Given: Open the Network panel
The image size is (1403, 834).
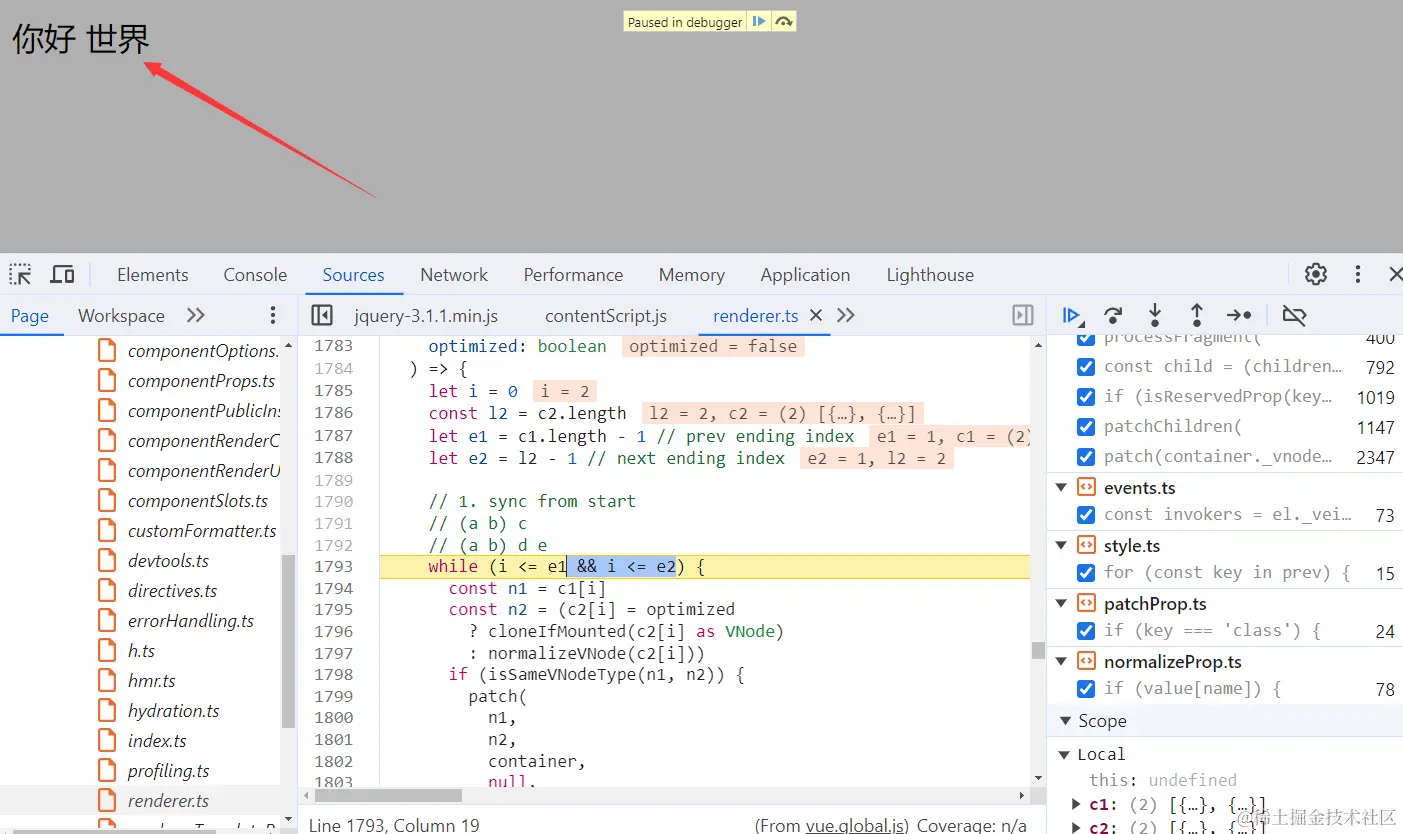Looking at the screenshot, I should pos(454,274).
